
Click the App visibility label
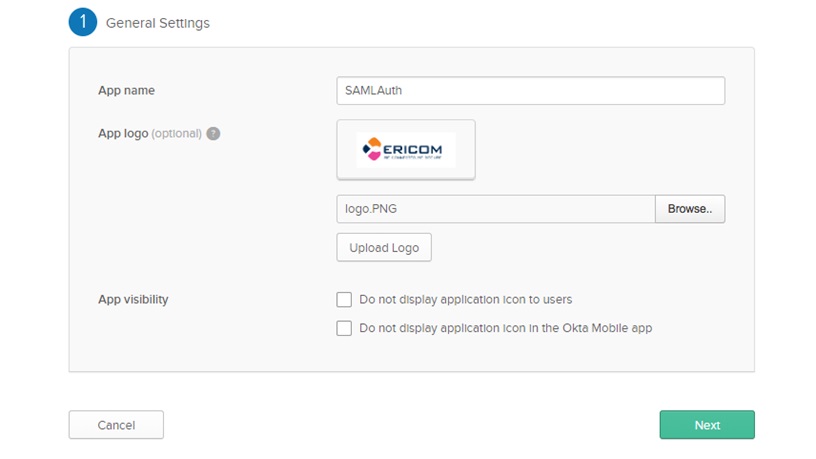[133, 299]
